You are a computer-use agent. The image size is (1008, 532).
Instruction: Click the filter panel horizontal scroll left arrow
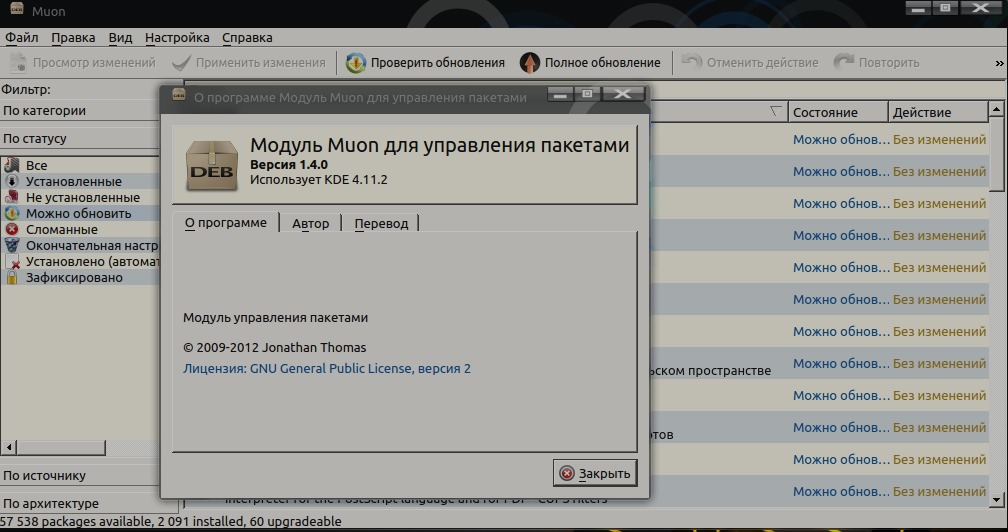click(9, 447)
